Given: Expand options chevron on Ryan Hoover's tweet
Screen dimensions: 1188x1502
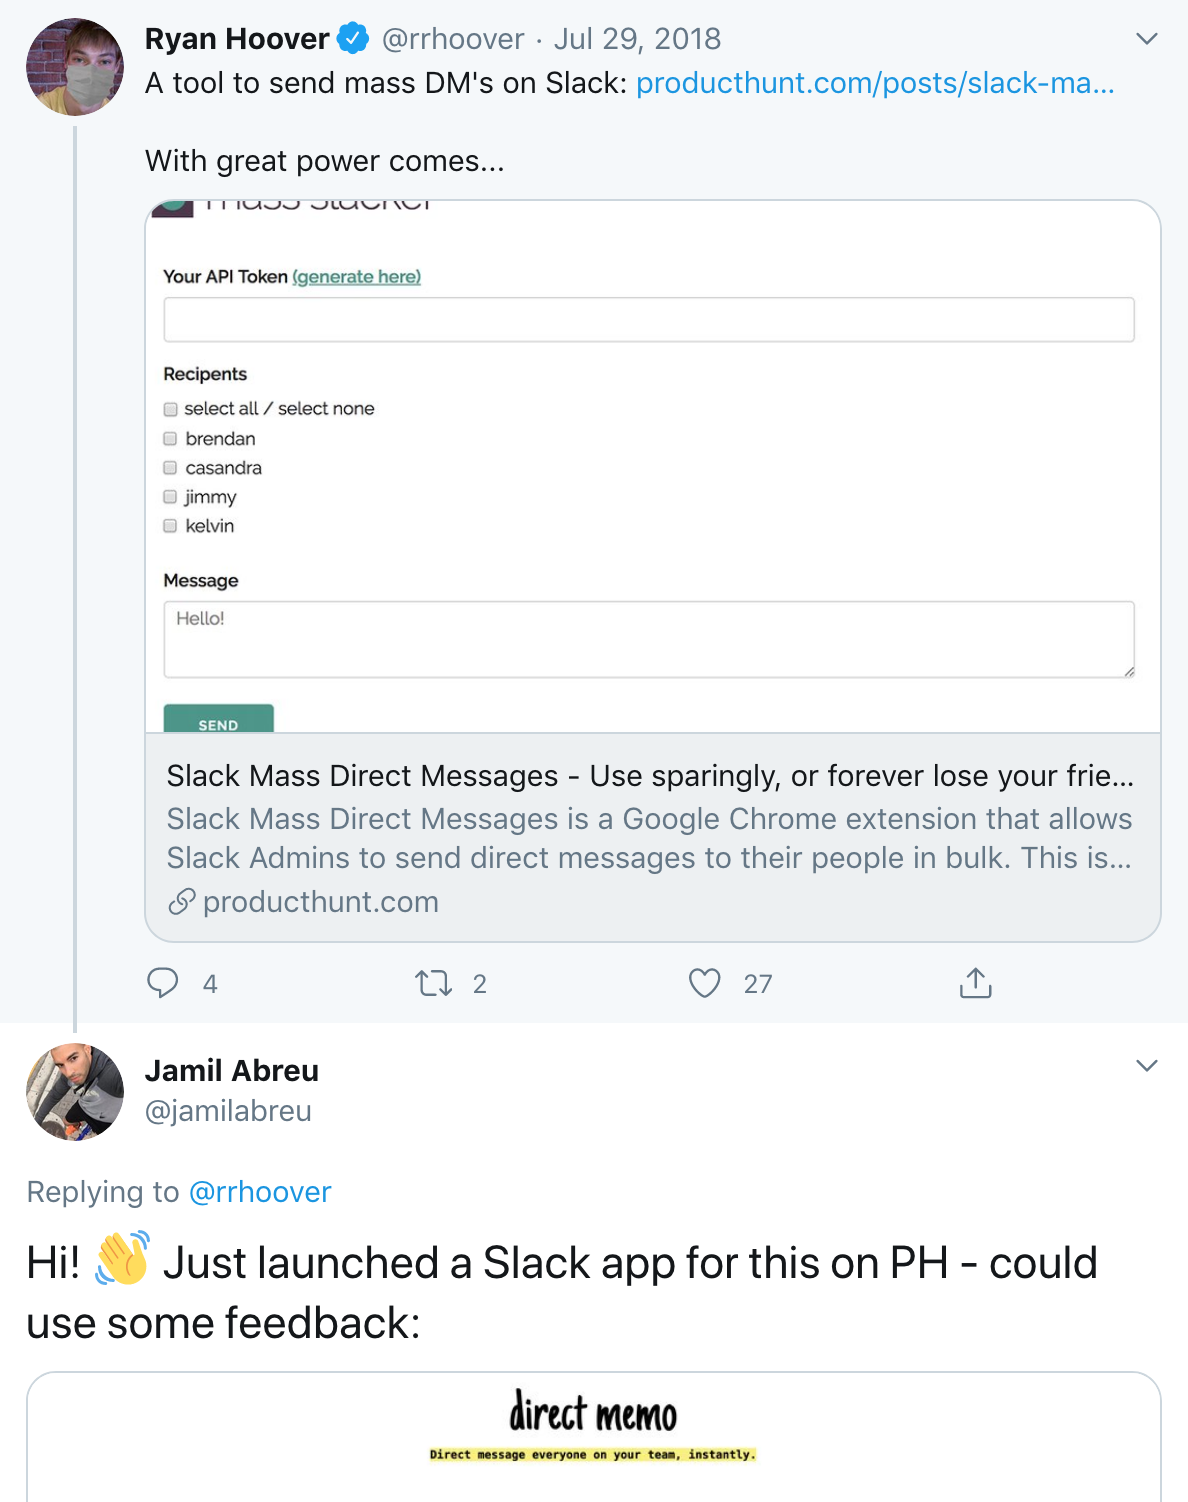Looking at the screenshot, I should pos(1146,39).
